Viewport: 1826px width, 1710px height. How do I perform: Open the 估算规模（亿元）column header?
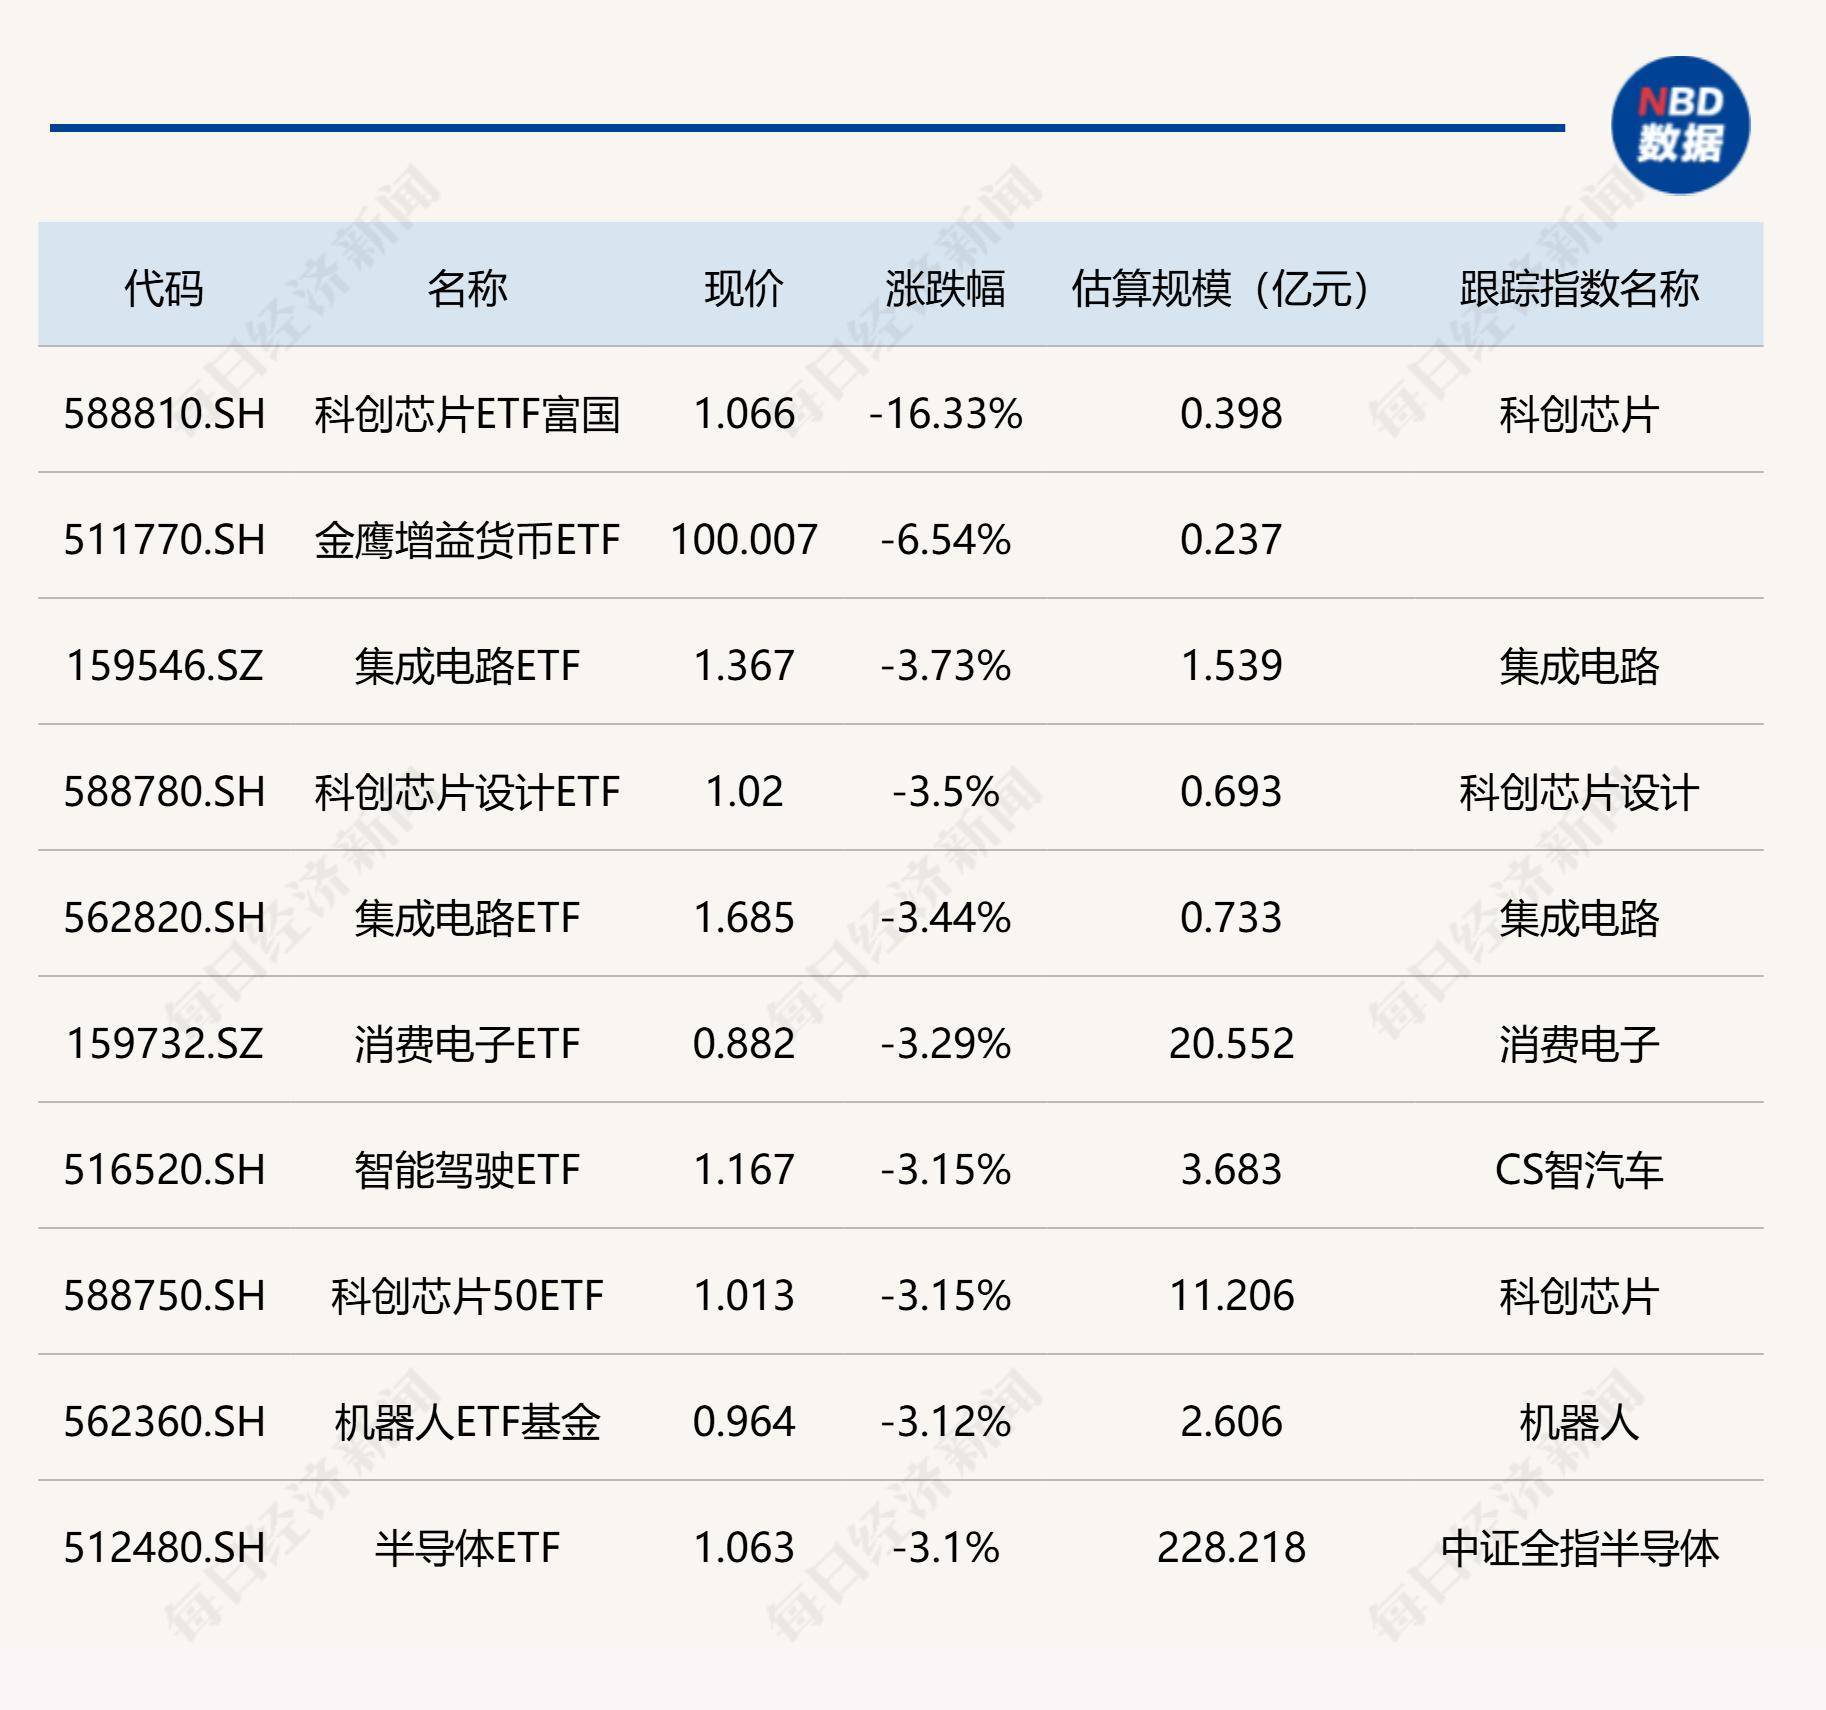1219,285
